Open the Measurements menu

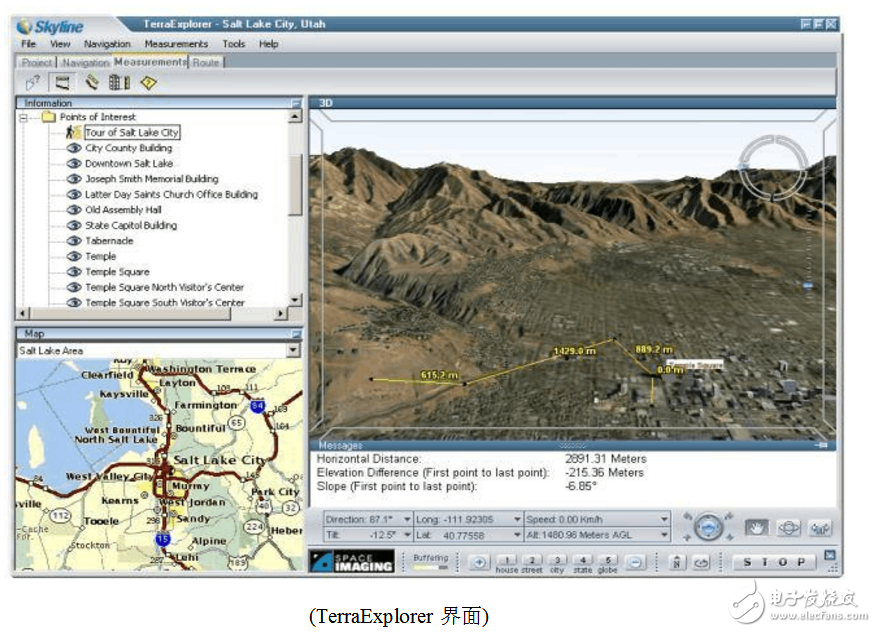click(176, 44)
